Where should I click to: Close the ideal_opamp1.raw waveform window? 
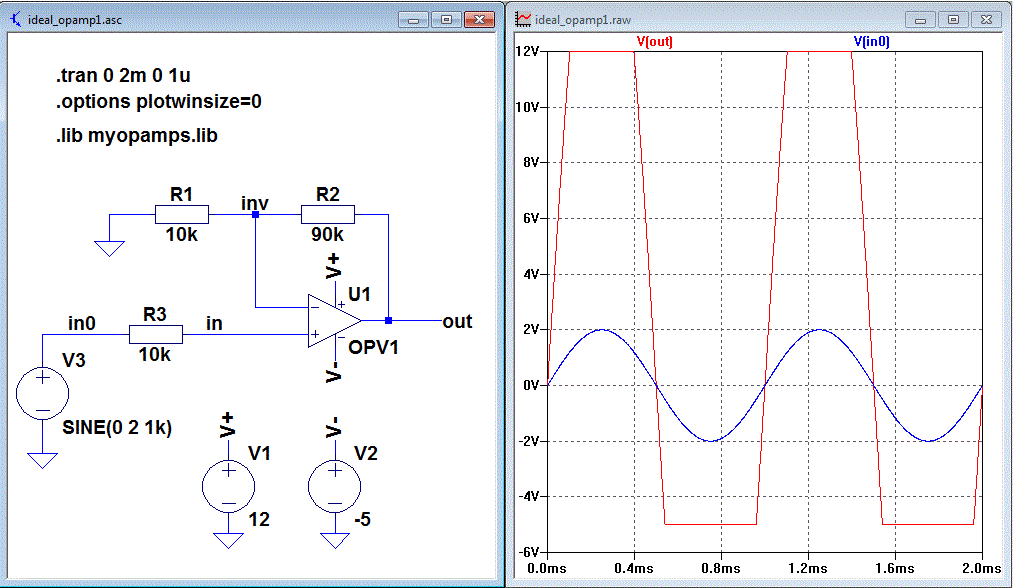point(987,20)
